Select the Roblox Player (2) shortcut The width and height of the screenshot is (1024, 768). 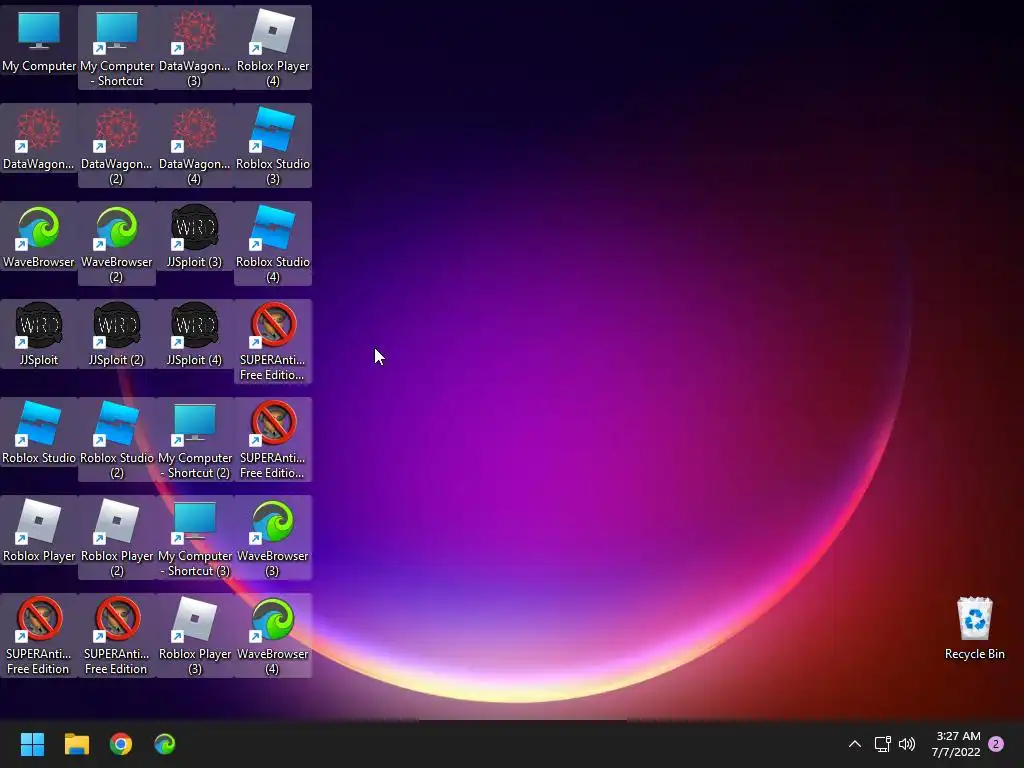[x=117, y=537]
